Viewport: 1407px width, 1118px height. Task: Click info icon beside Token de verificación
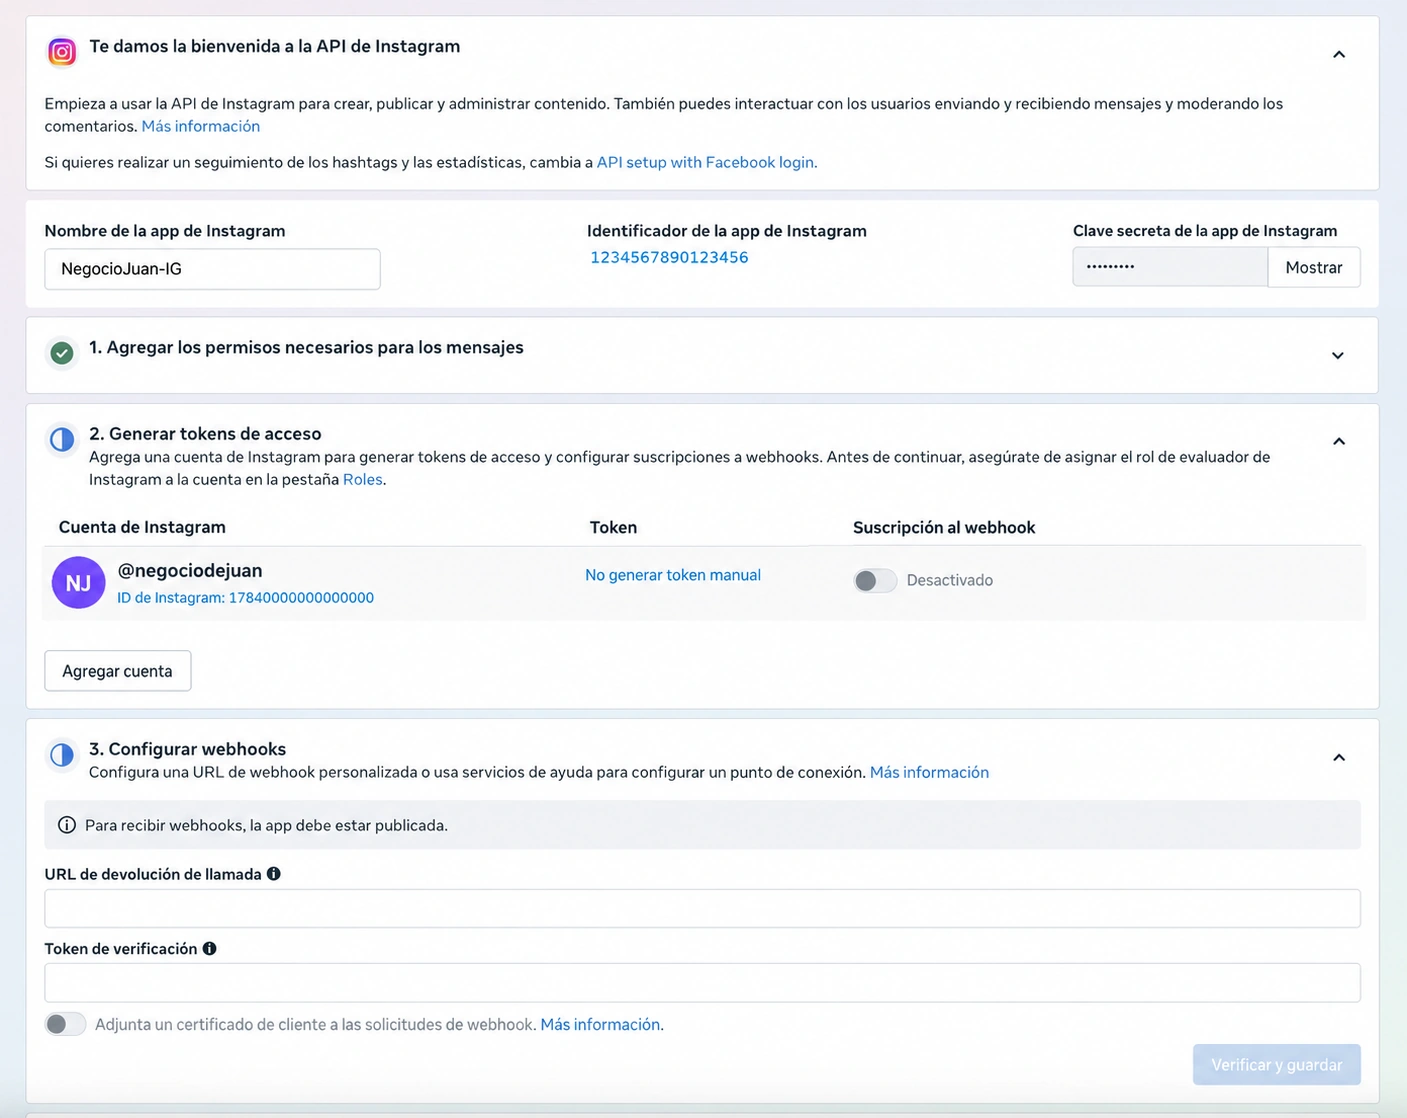tap(210, 949)
